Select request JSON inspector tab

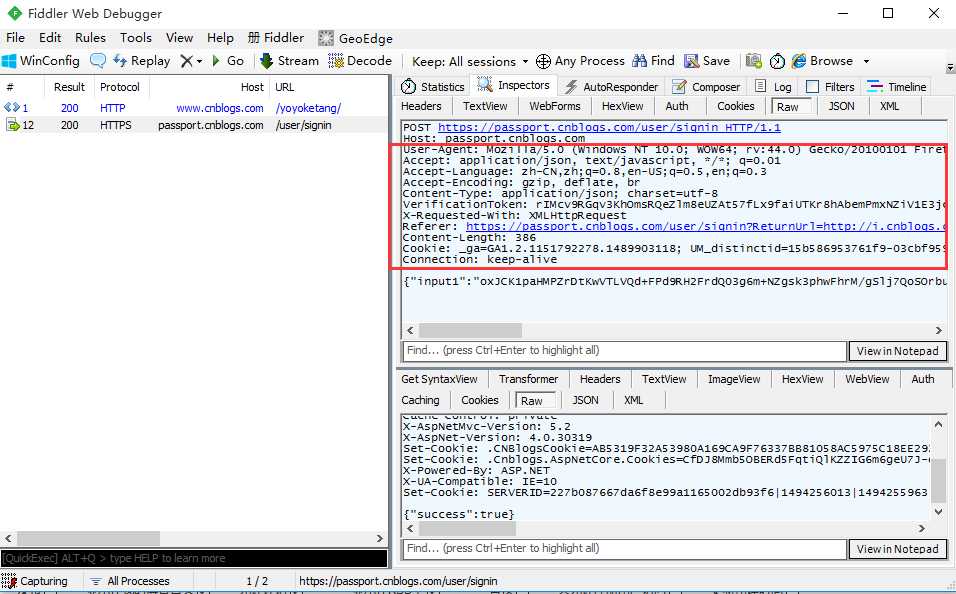pos(841,106)
